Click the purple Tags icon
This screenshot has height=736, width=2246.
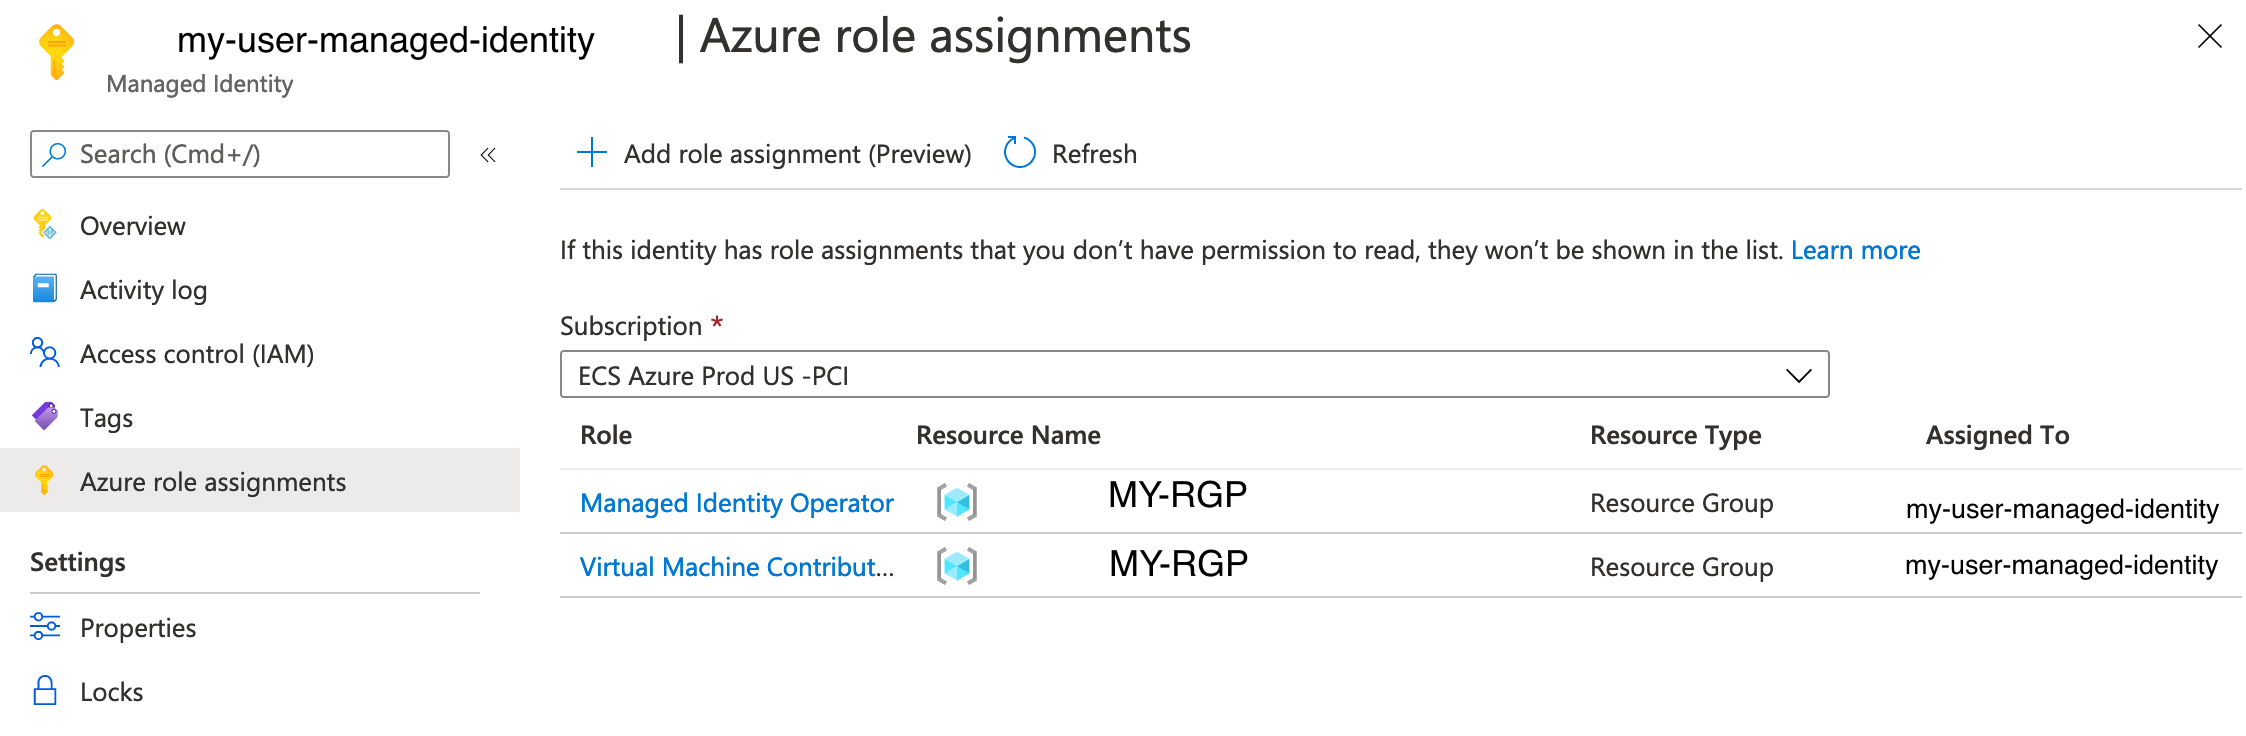click(45, 416)
